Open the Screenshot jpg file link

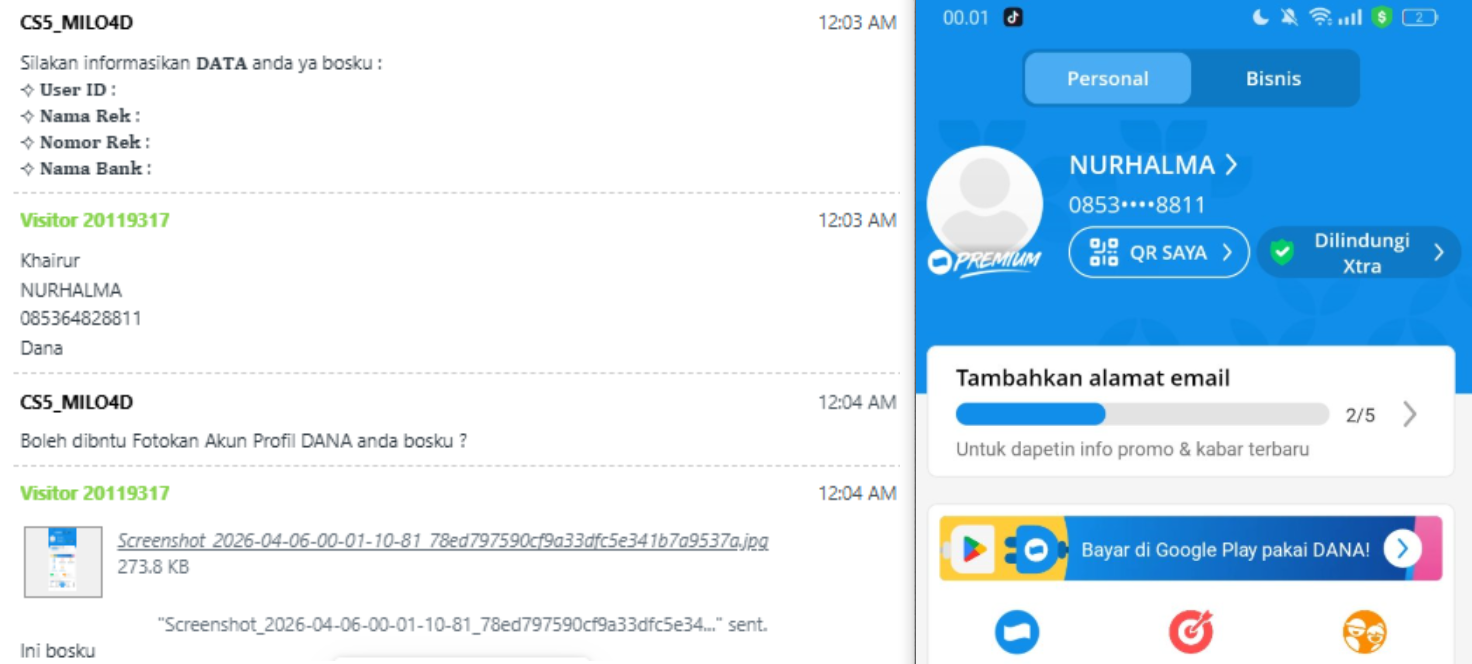coord(443,541)
